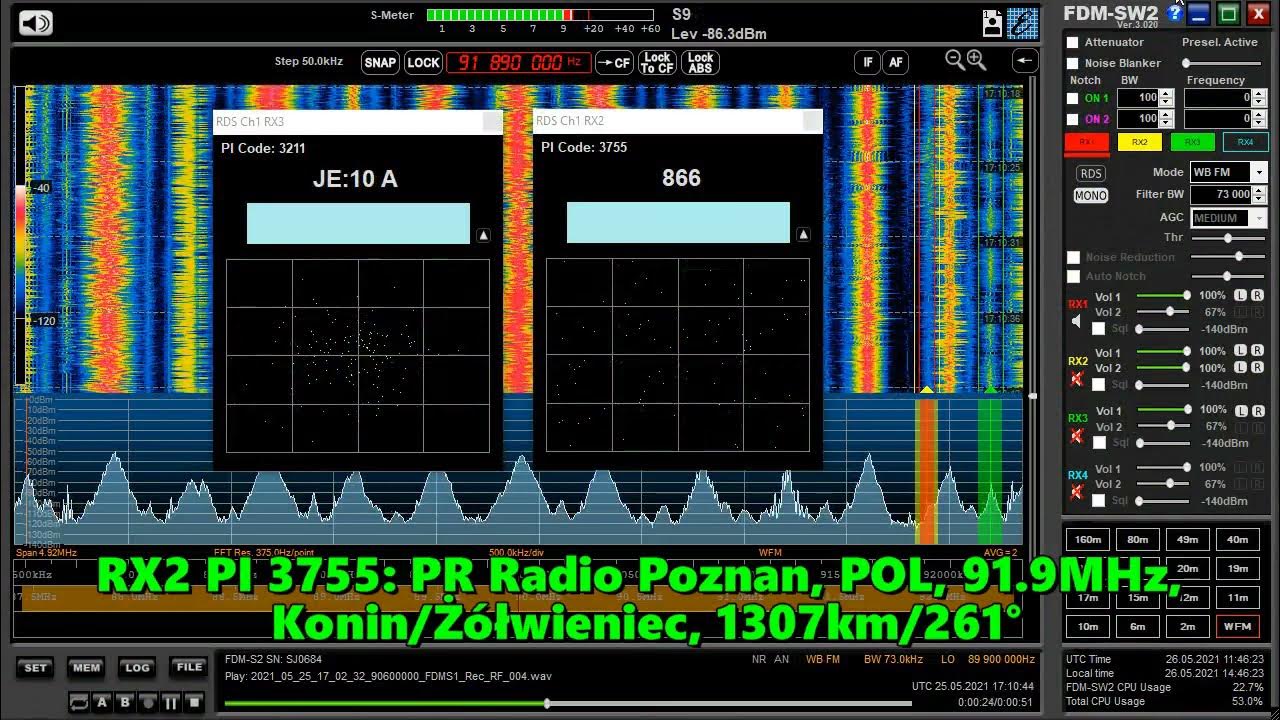The image size is (1280, 720).
Task: Open the AGC MEDIUM dropdown
Action: point(1228,218)
